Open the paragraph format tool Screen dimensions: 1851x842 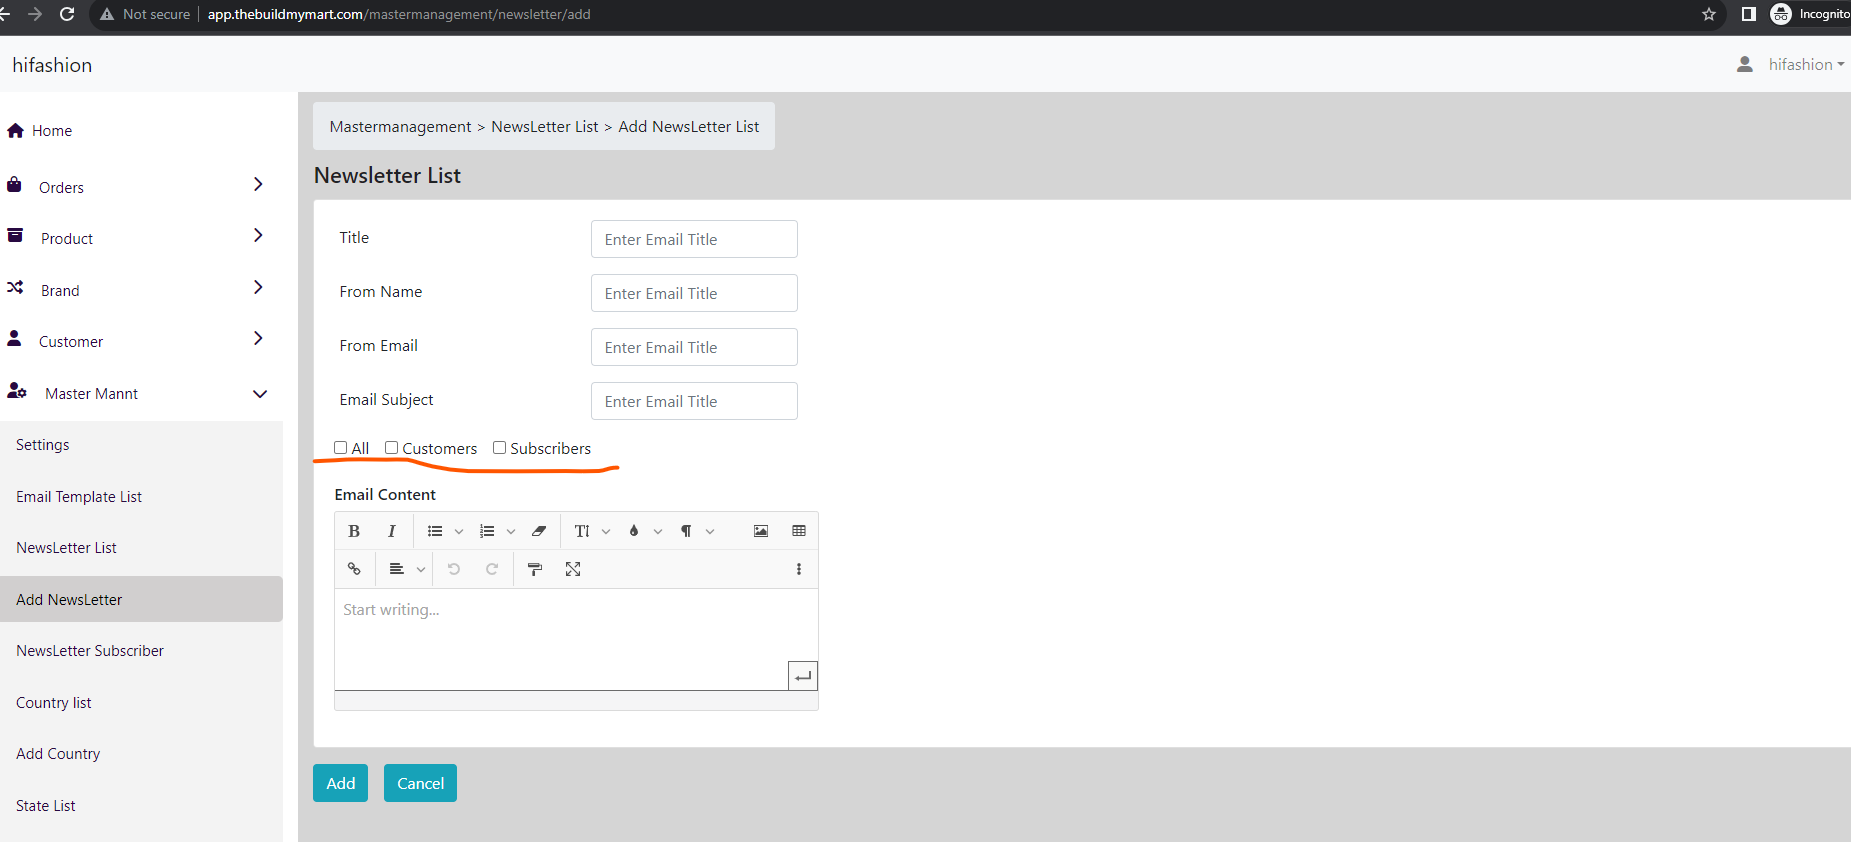[x=686, y=531]
